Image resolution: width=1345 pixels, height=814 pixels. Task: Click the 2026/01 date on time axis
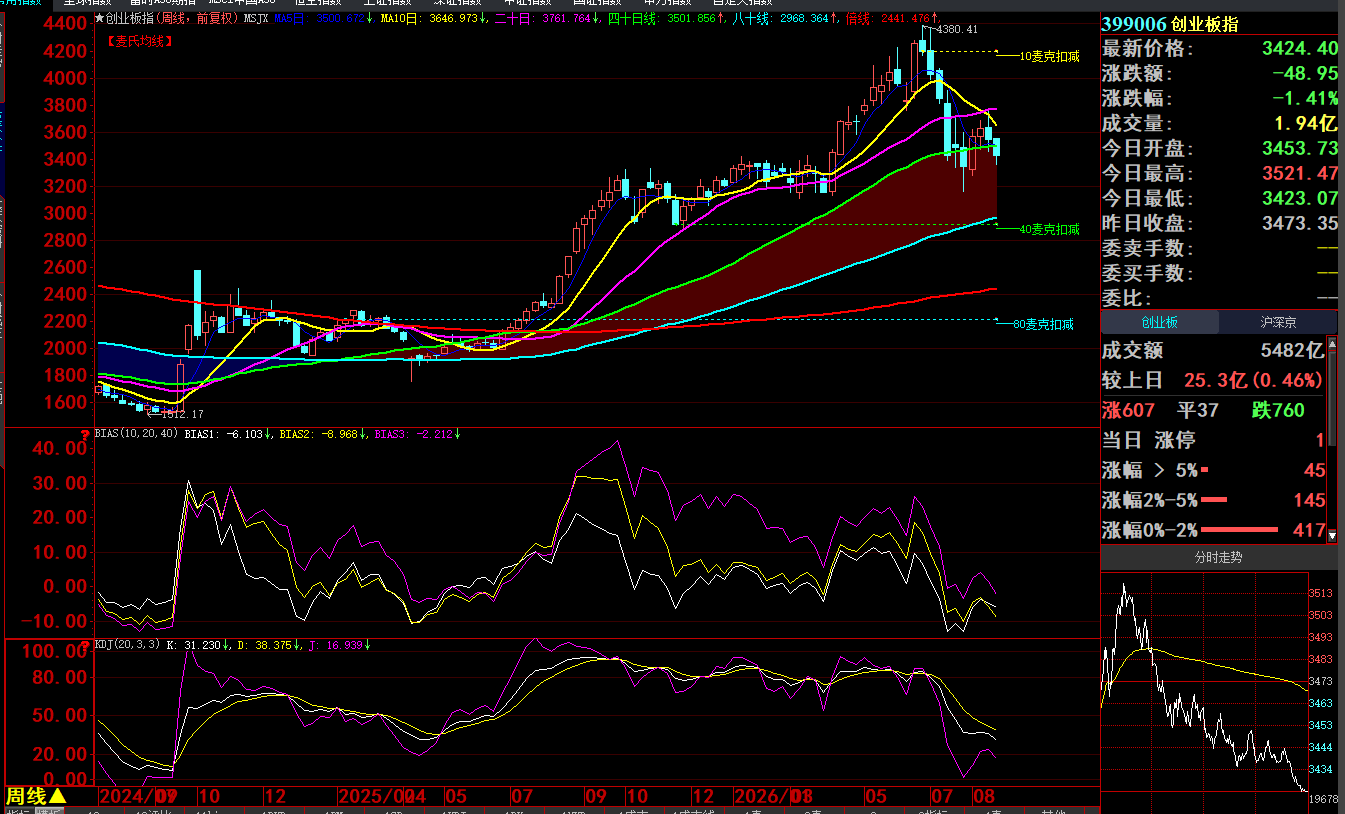click(x=772, y=797)
